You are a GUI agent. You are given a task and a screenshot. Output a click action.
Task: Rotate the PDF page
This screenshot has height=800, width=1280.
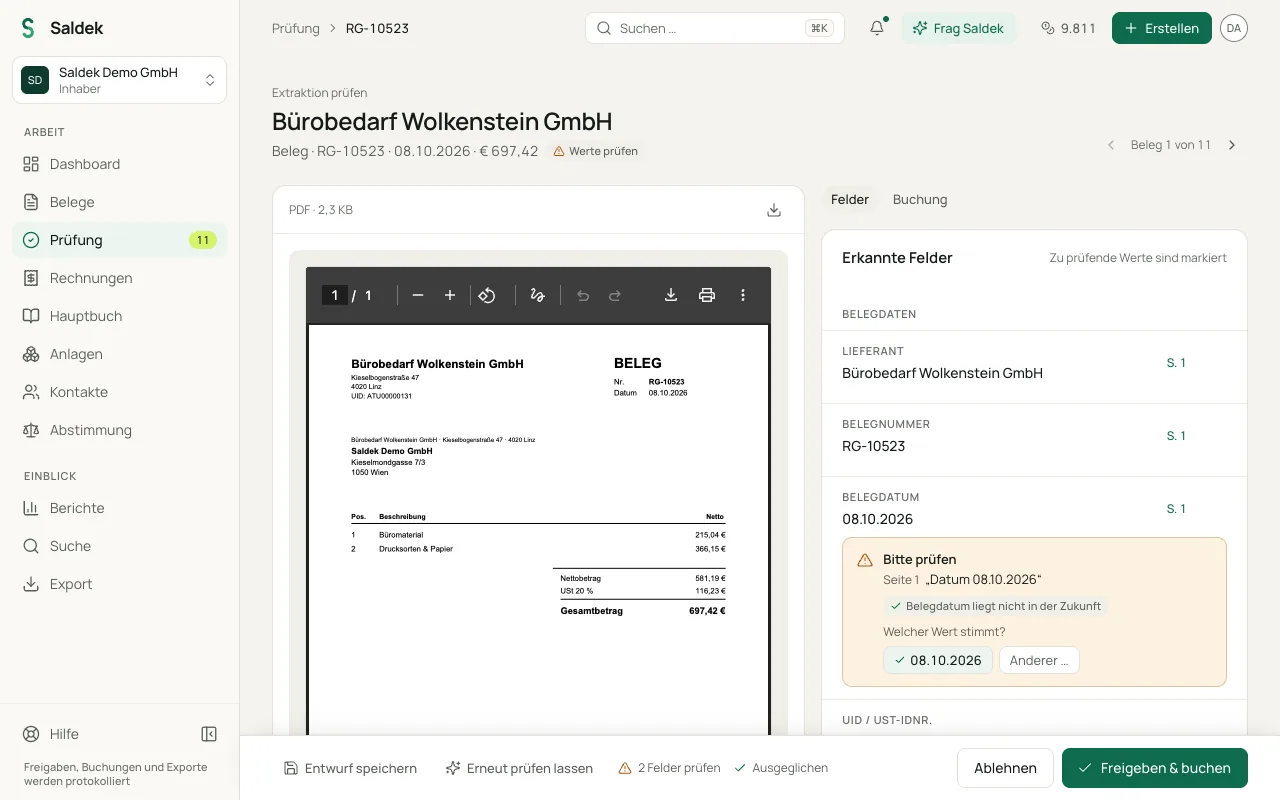(487, 295)
